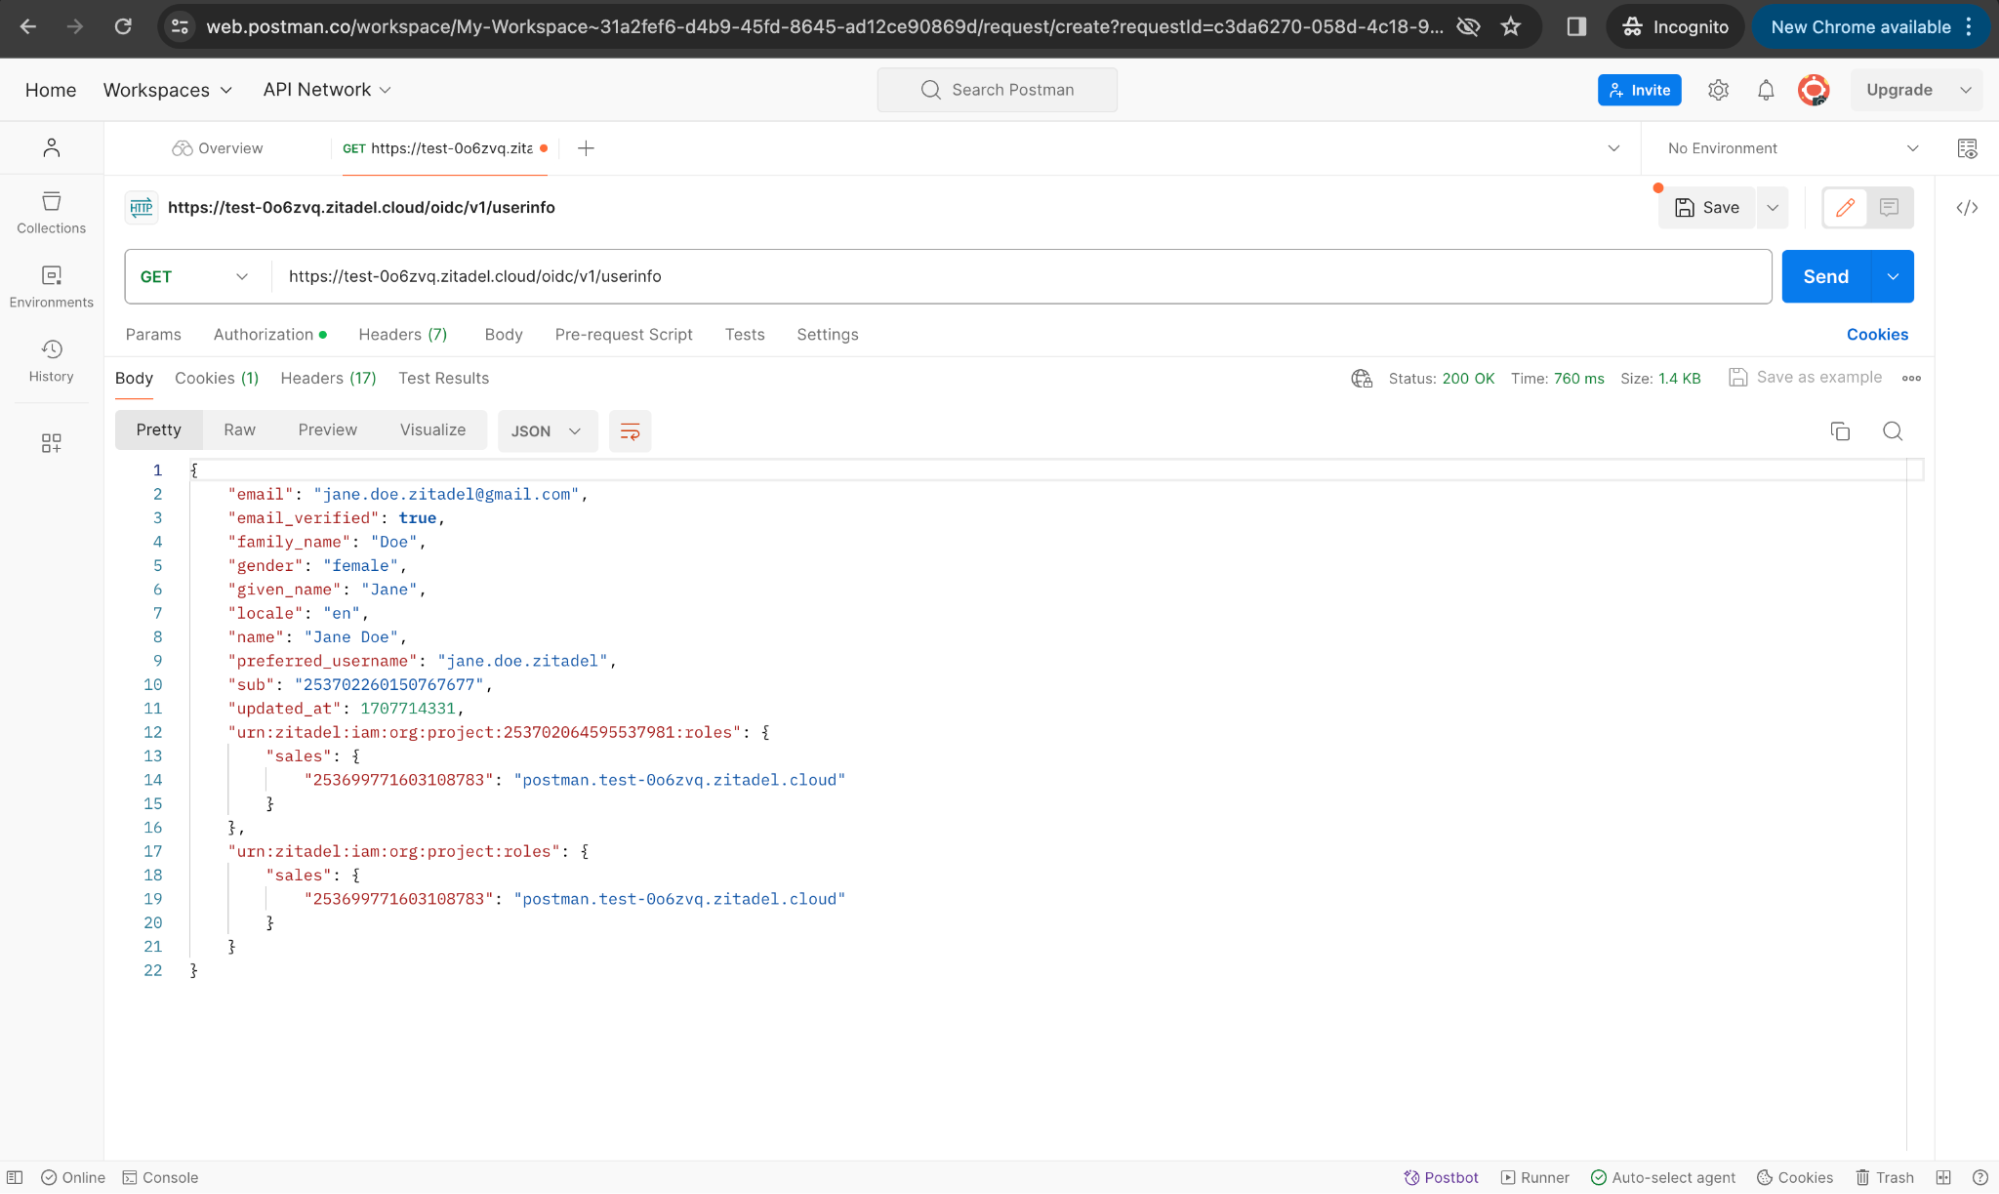Click the request URL input field
The height and width of the screenshot is (1194, 1999).
pyautogui.click(x=1020, y=276)
